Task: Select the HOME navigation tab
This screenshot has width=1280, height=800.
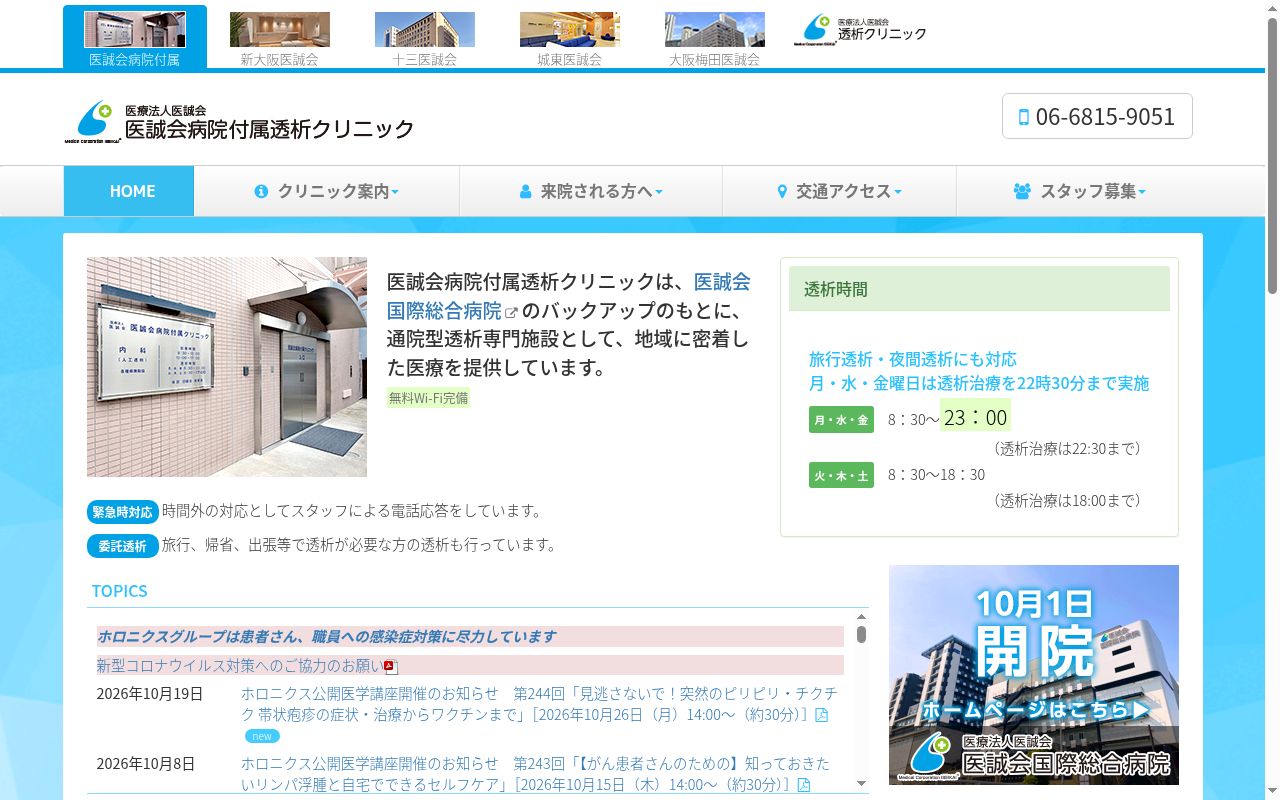Action: coord(129,191)
